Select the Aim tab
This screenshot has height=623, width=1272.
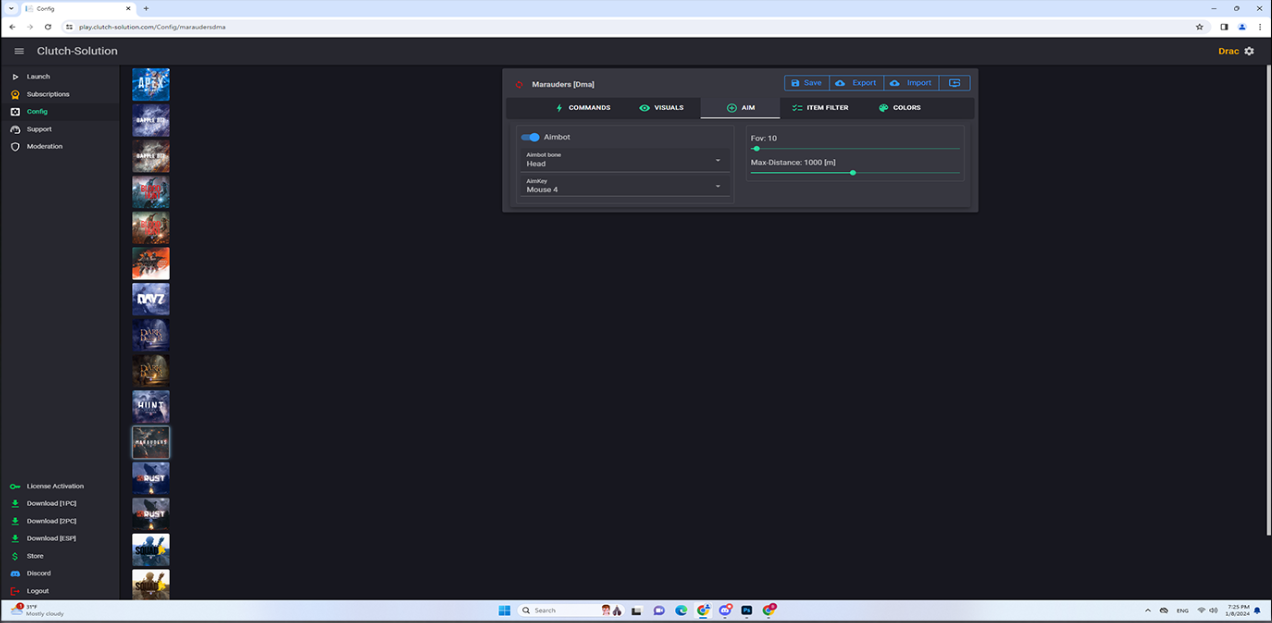[741, 108]
